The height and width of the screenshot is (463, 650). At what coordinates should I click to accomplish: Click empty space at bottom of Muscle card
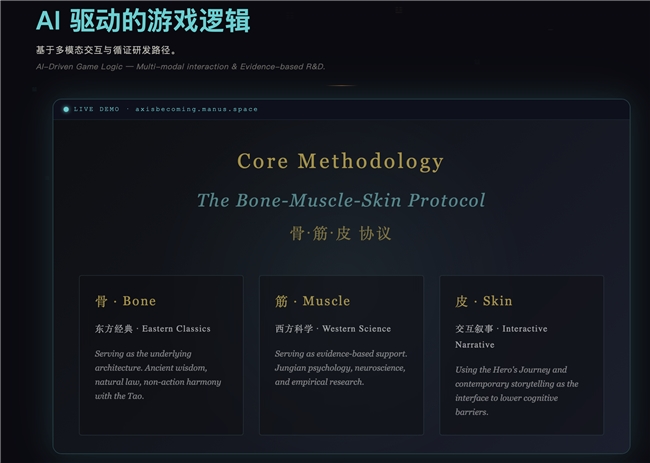click(340, 415)
